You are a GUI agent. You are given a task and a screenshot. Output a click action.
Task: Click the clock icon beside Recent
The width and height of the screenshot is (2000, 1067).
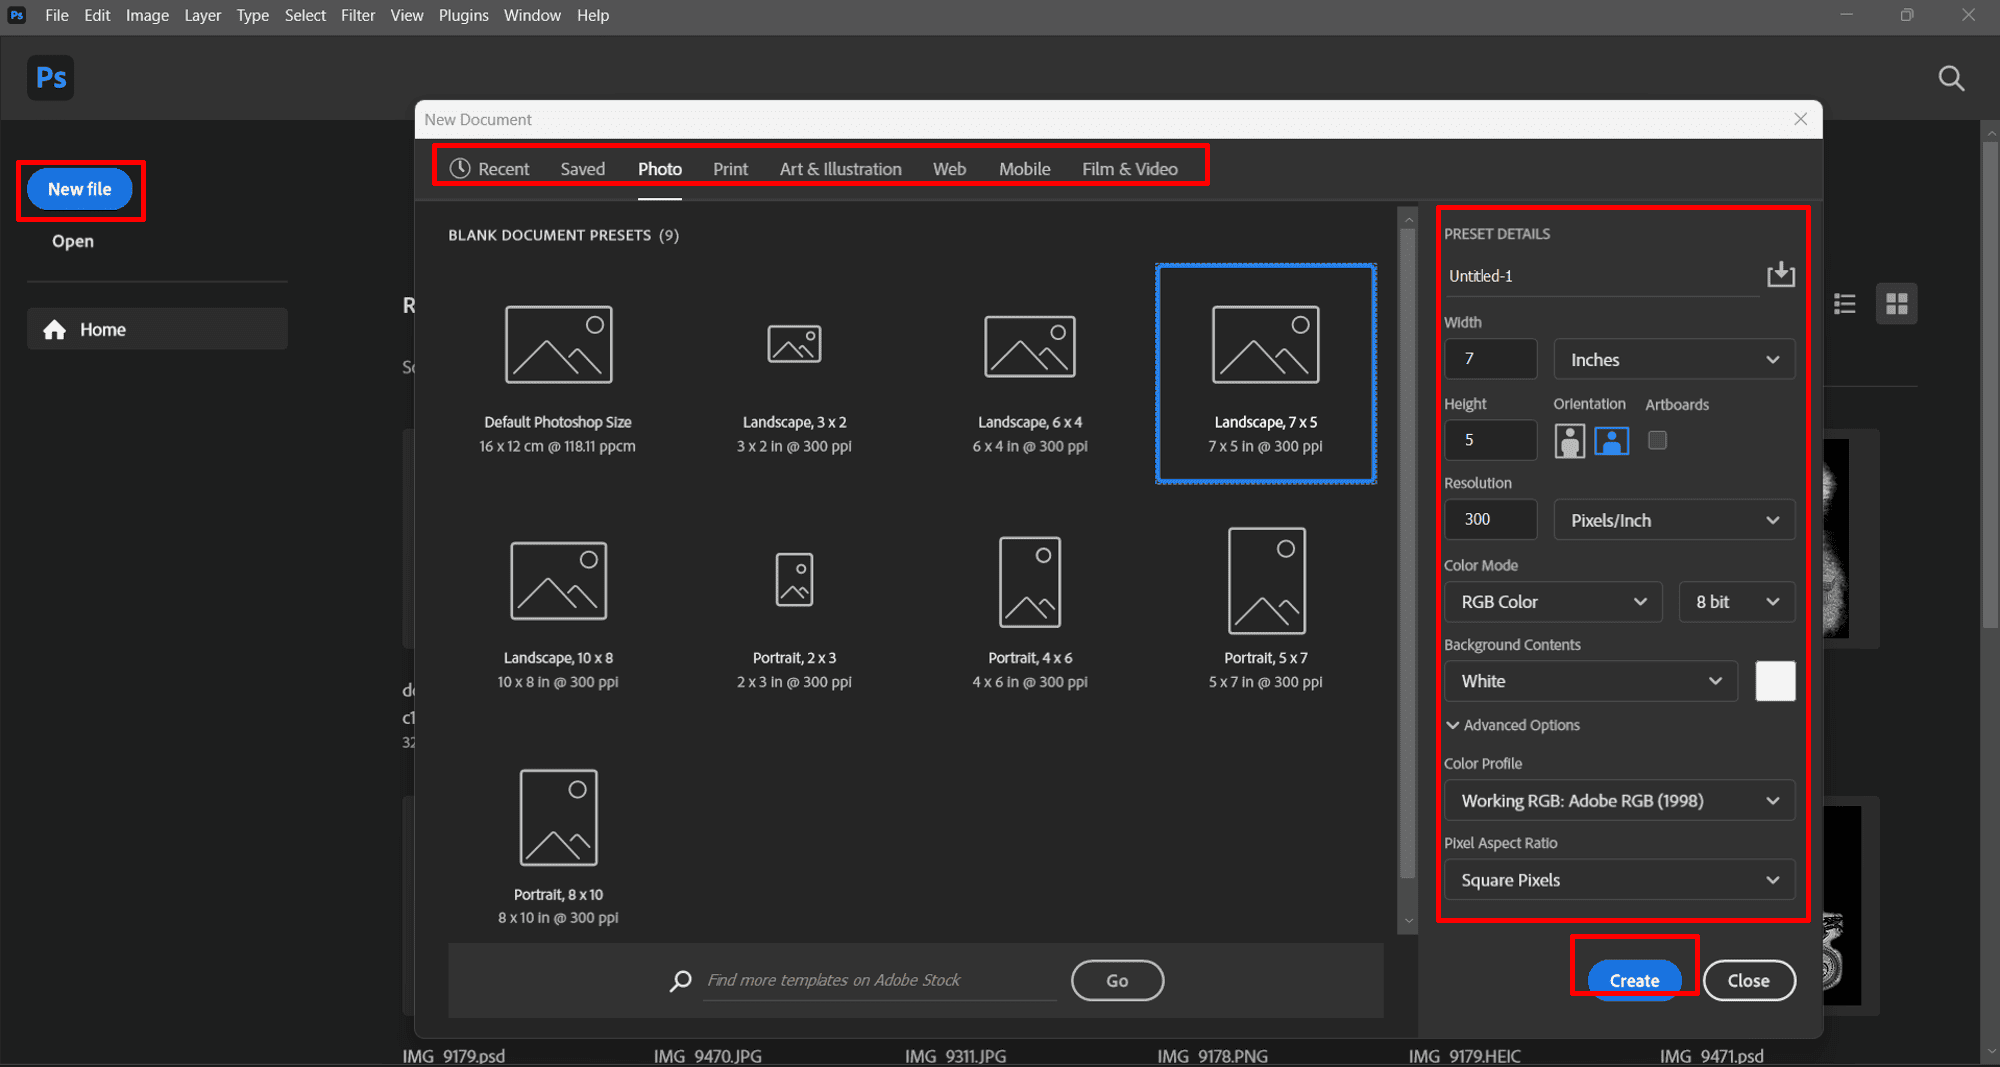460,168
